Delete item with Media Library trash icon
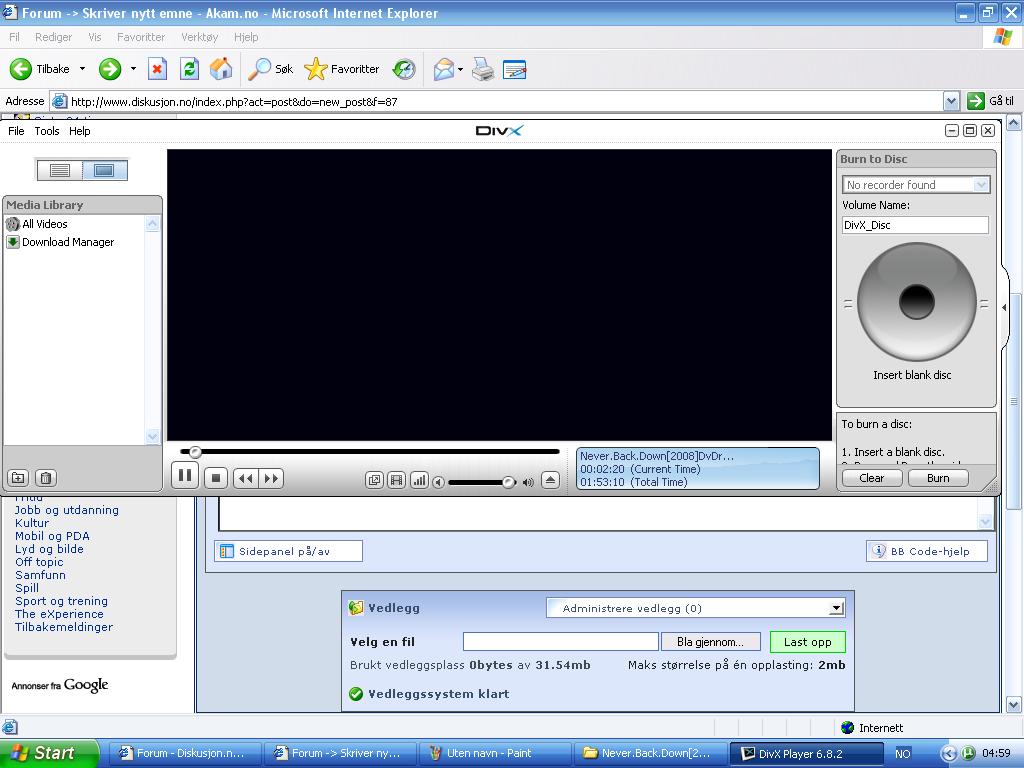This screenshot has width=1024, height=768. (46, 478)
